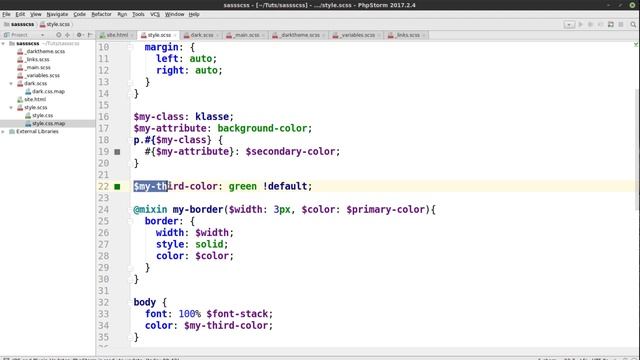Image resolution: width=640 pixels, height=360 pixels.
Task: Expand the External Libraries node
Action: (4, 131)
